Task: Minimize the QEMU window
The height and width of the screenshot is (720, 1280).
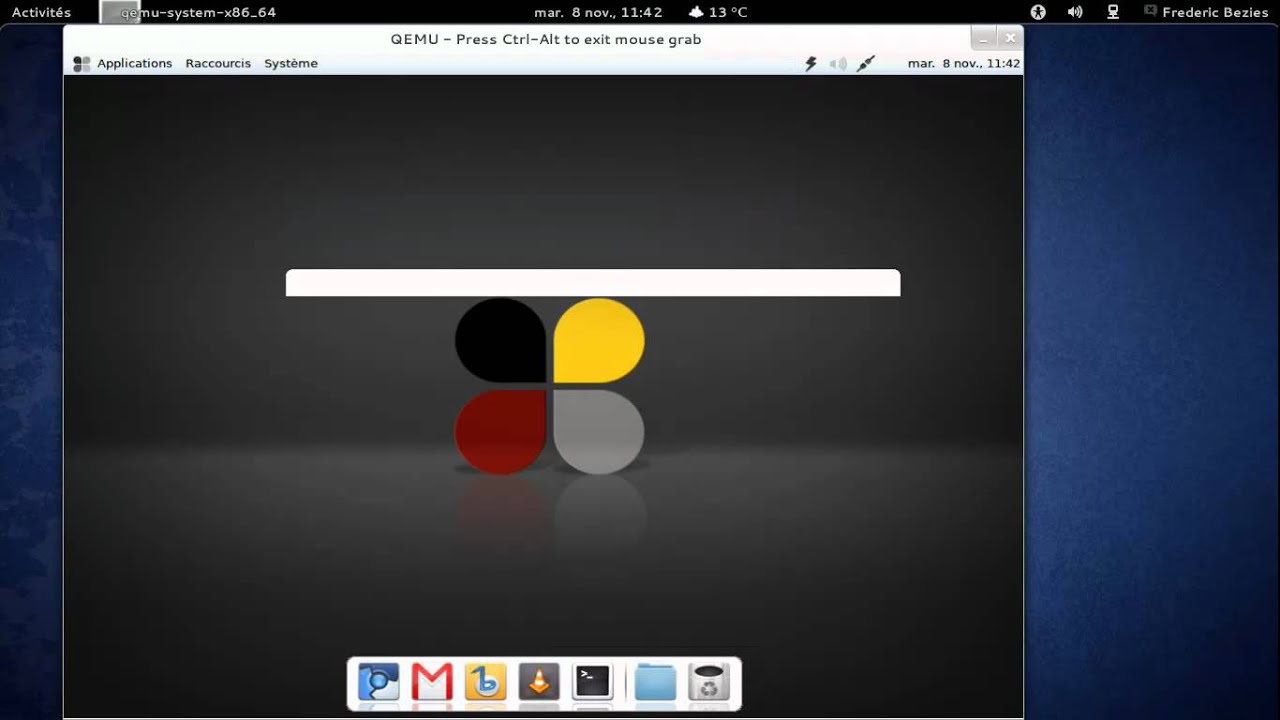Action: tap(984, 39)
